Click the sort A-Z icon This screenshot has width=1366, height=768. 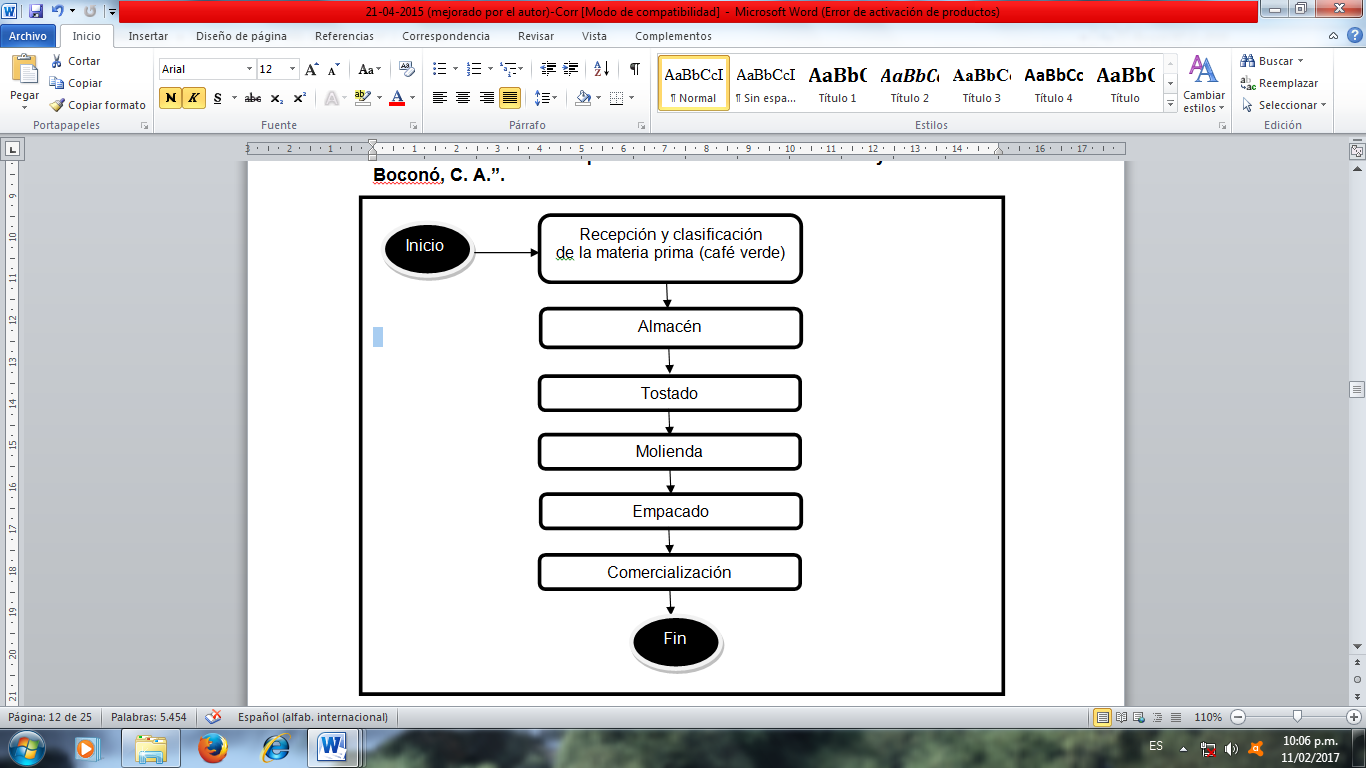(x=601, y=69)
